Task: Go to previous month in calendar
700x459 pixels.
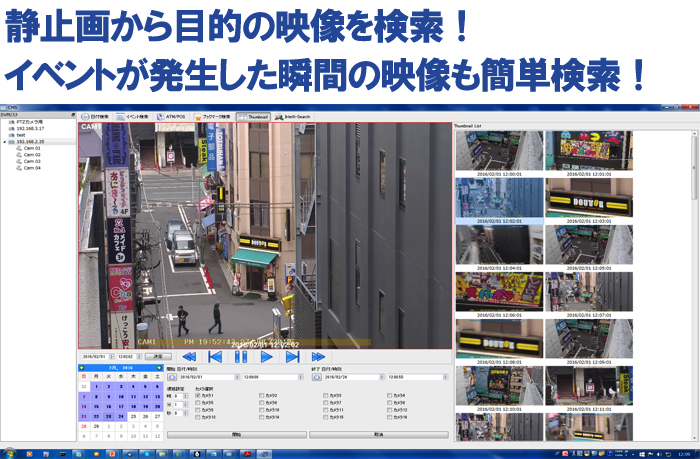Action: pos(82,368)
